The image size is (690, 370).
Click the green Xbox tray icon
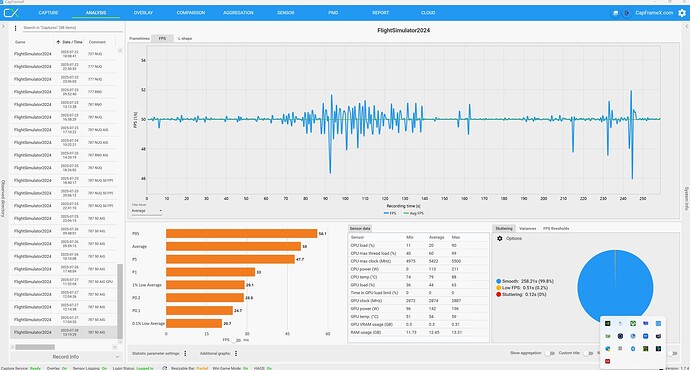pos(633,323)
